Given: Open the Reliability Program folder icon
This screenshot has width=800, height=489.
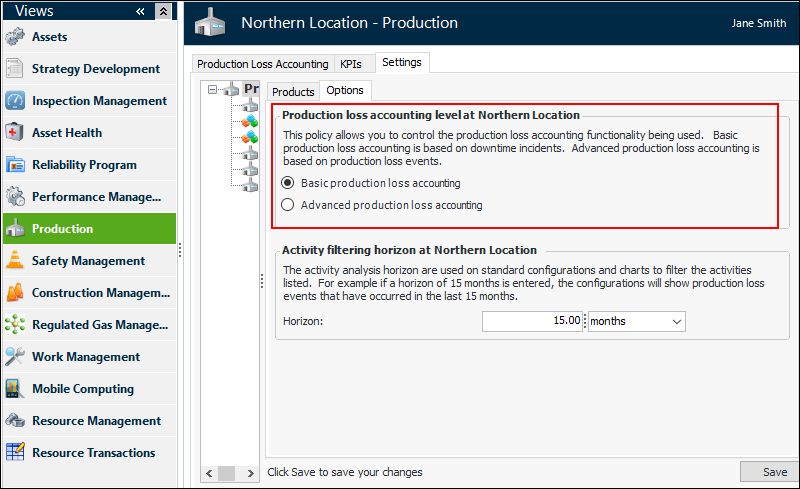Looking at the screenshot, I should (15, 165).
